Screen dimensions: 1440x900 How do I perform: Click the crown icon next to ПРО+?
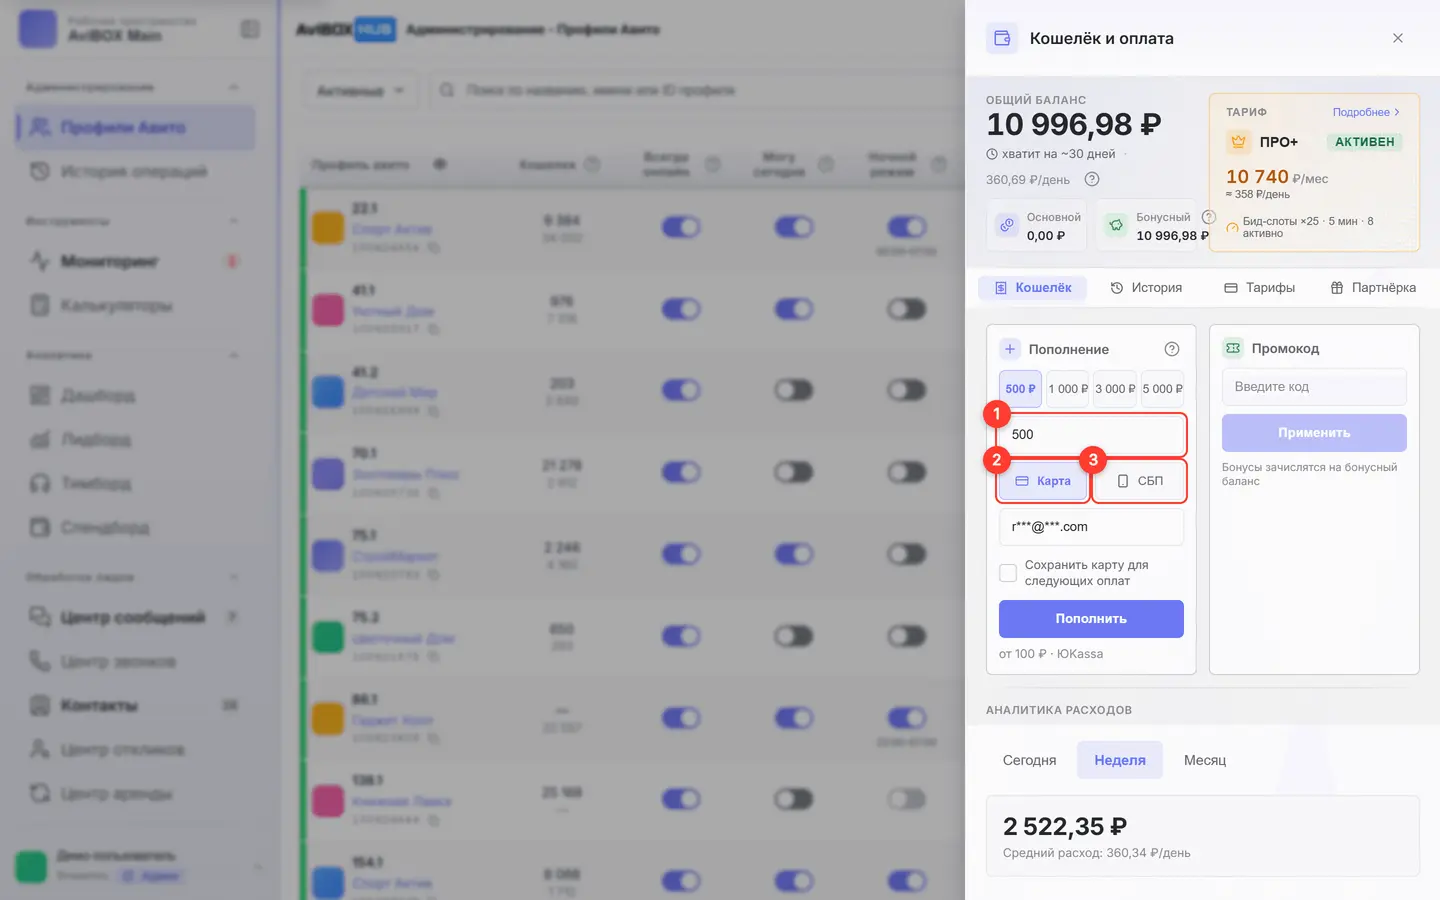pos(1238,142)
